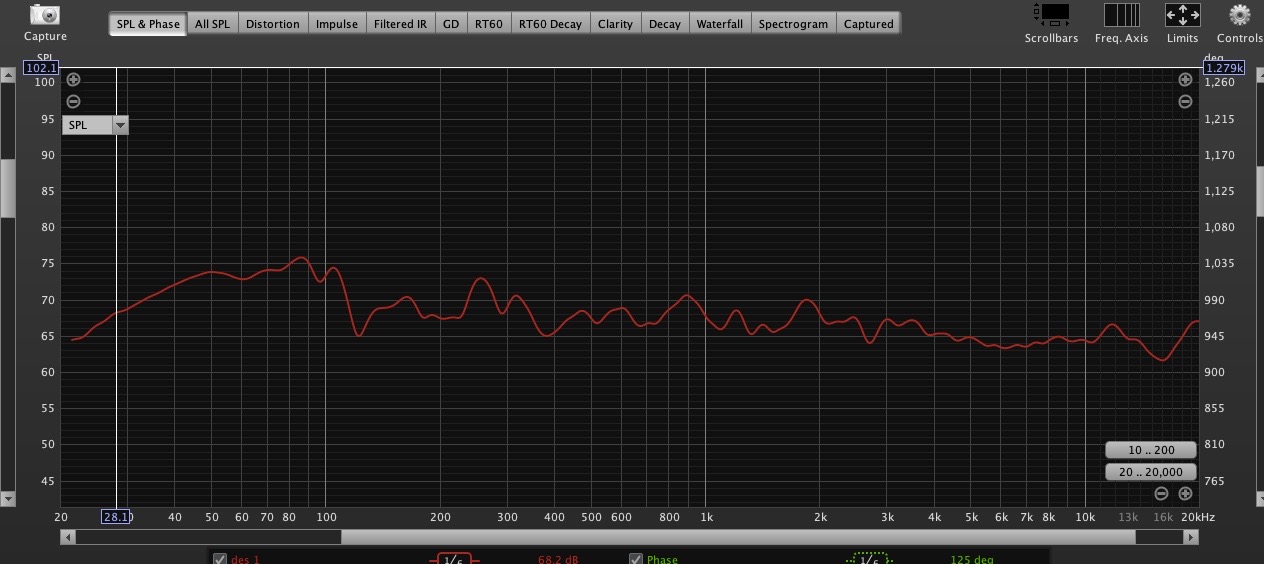Click the 100 frequency axis label

click(x=326, y=517)
